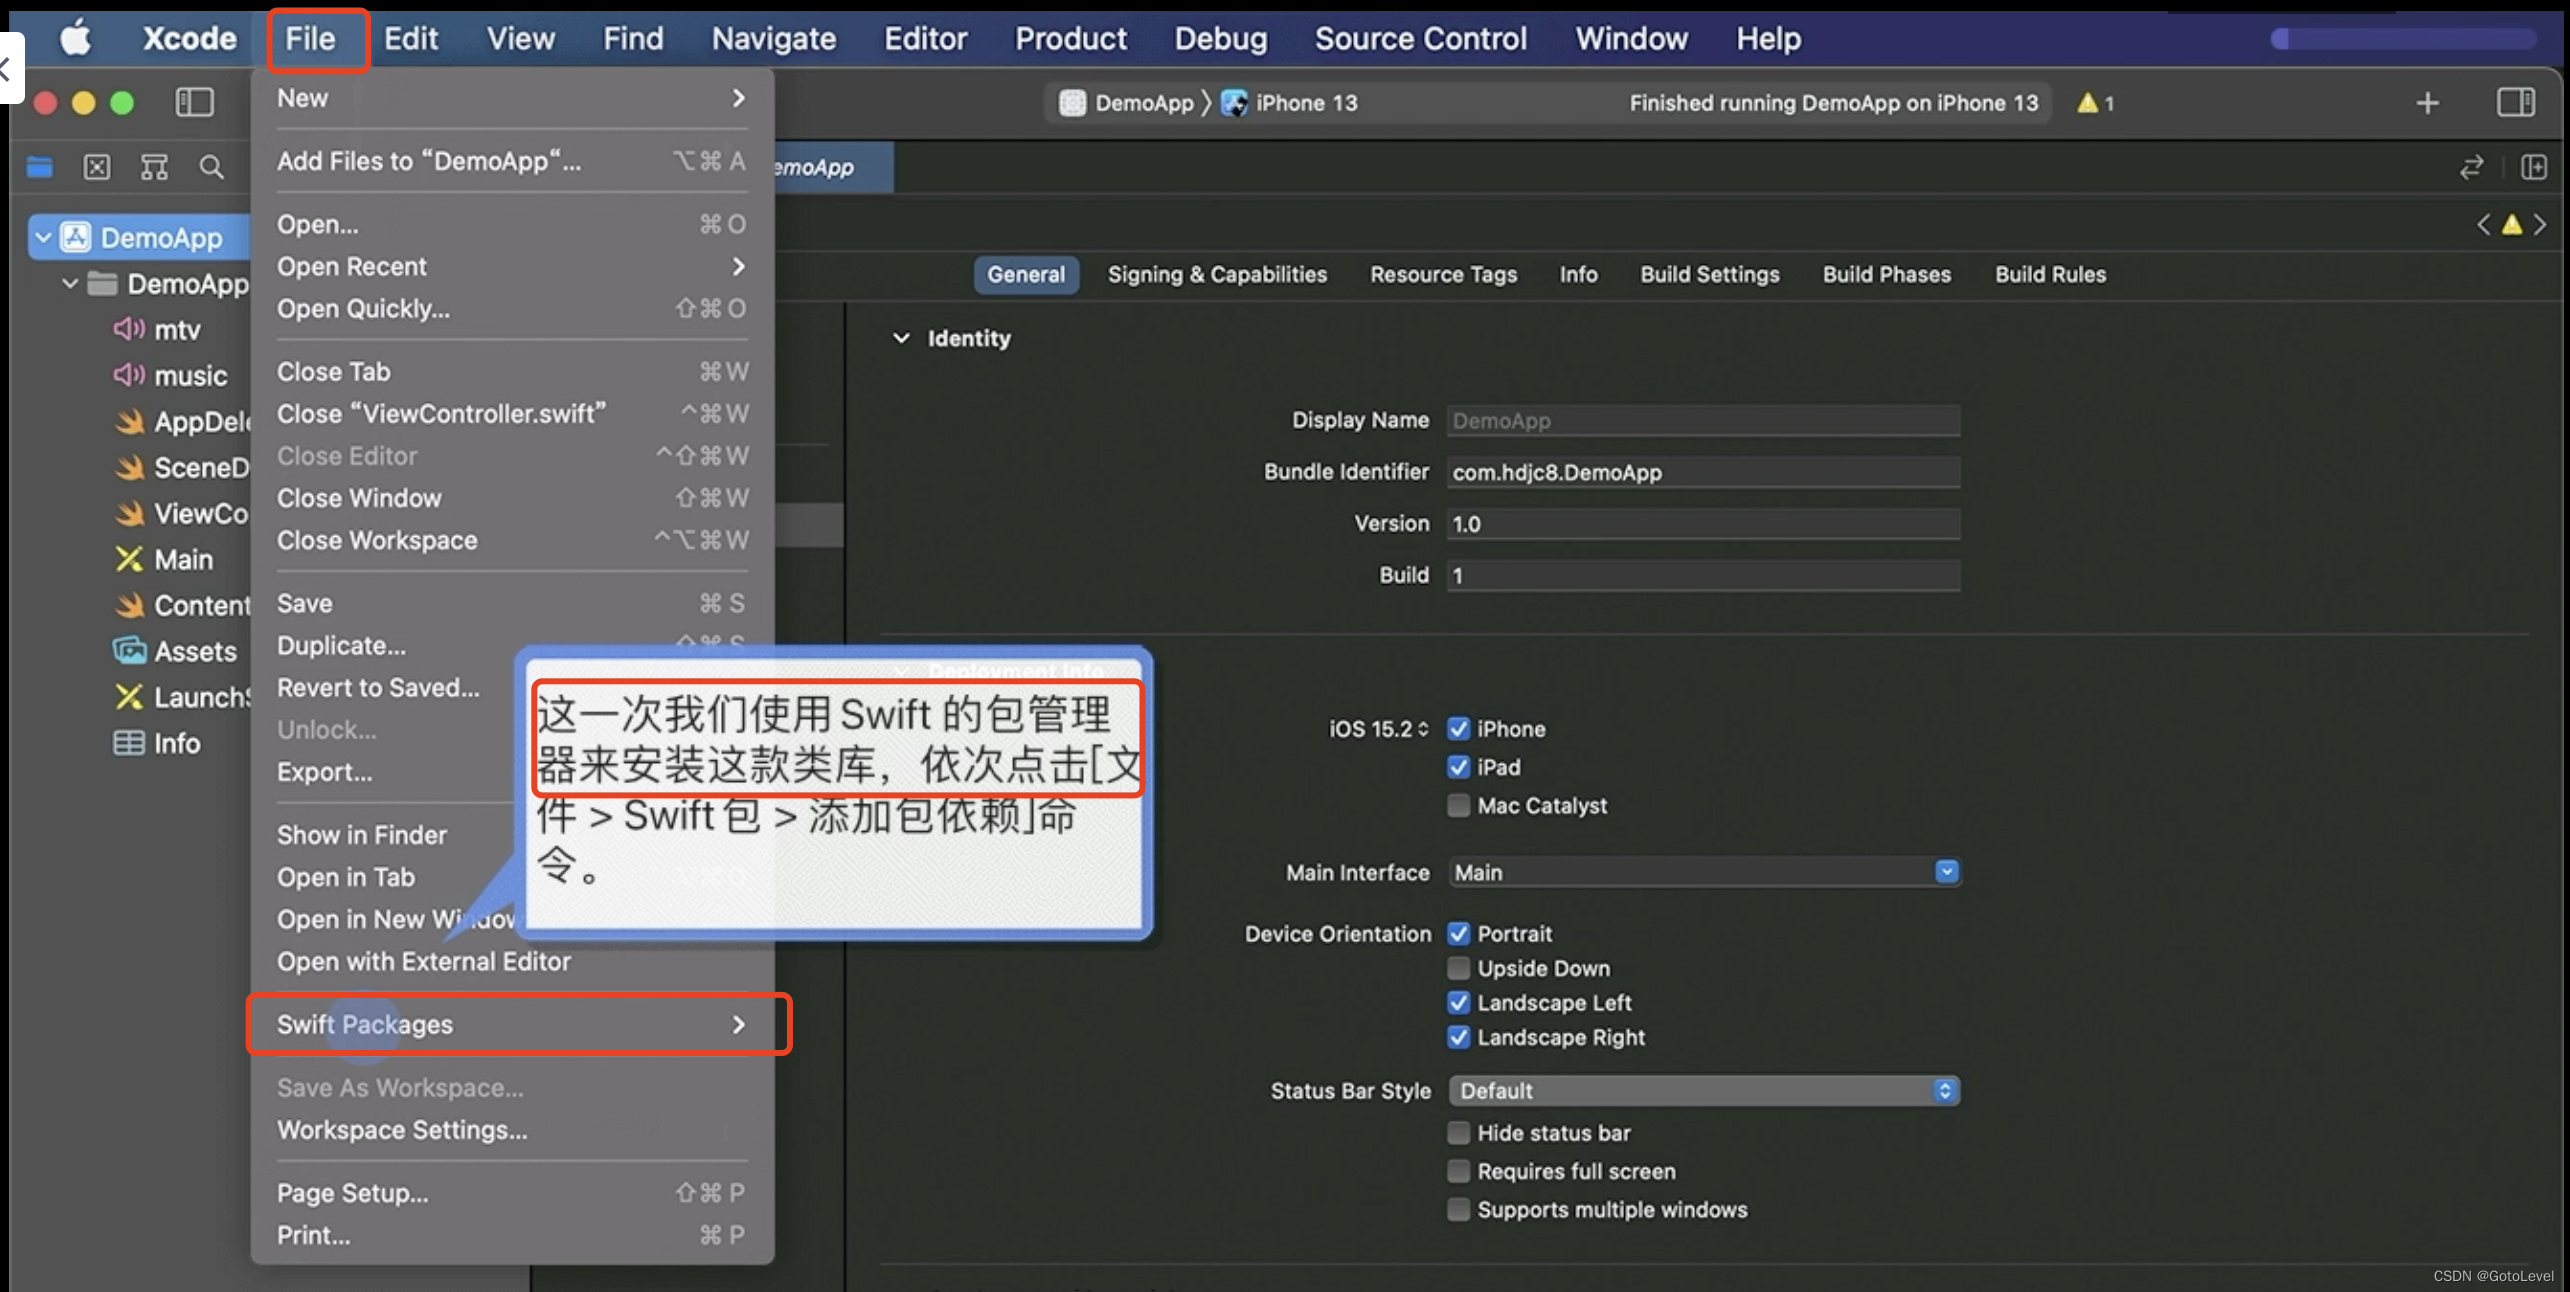Go to previous issue chevron

pyautogui.click(x=2483, y=225)
